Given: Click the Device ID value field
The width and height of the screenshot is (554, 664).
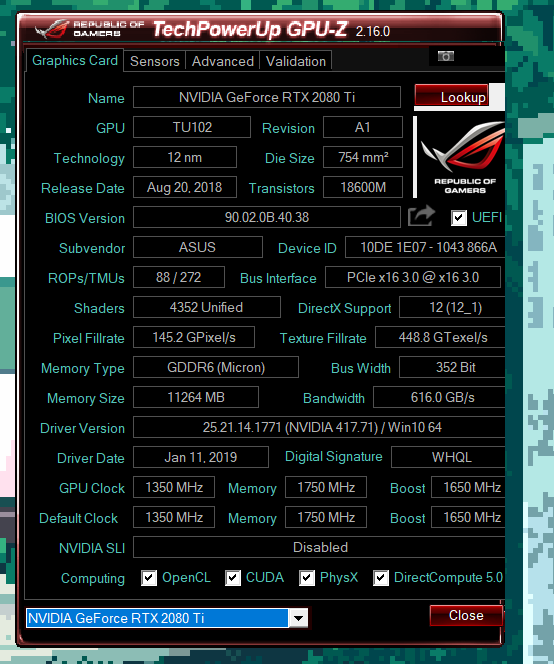Looking at the screenshot, I should [x=425, y=247].
